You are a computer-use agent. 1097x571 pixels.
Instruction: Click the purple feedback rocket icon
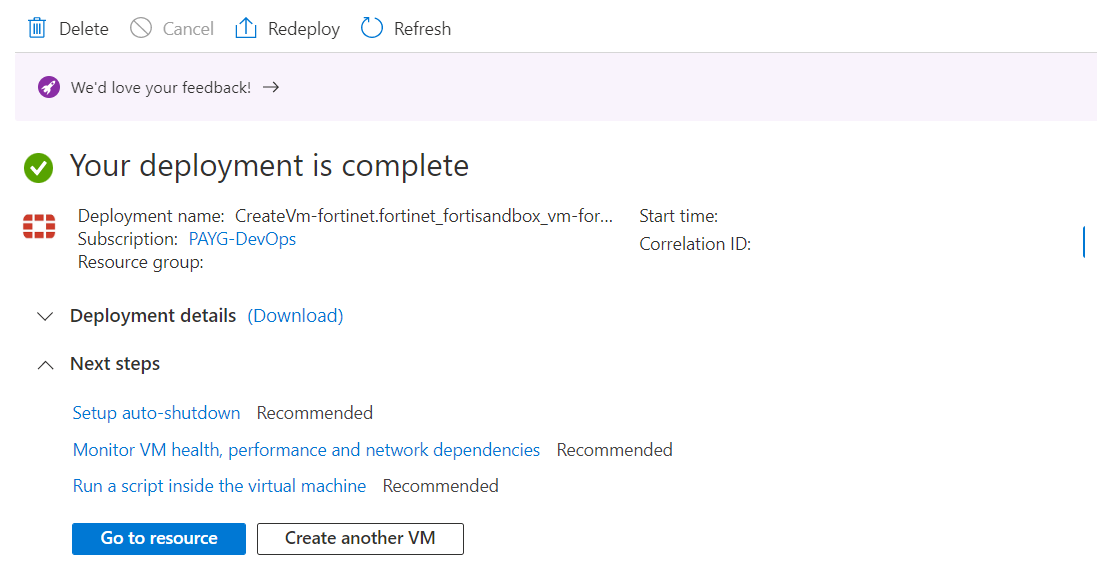pos(48,87)
